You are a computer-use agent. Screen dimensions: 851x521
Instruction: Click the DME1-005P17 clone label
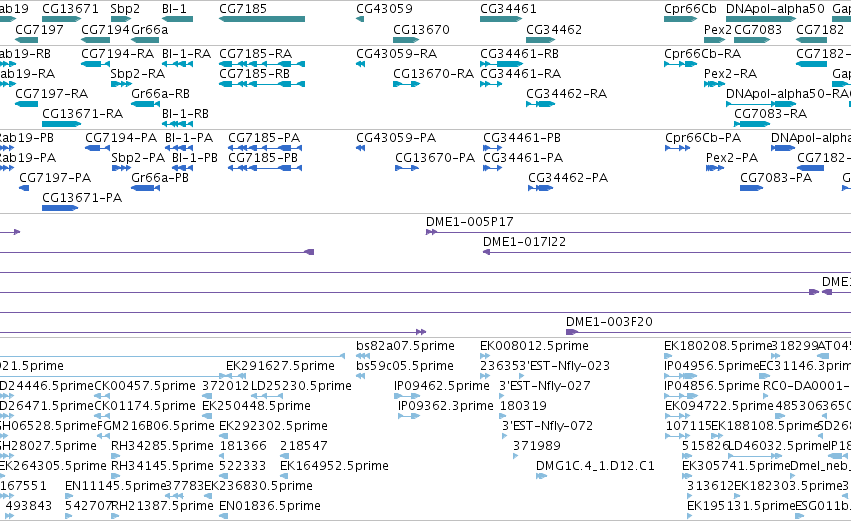point(469,222)
